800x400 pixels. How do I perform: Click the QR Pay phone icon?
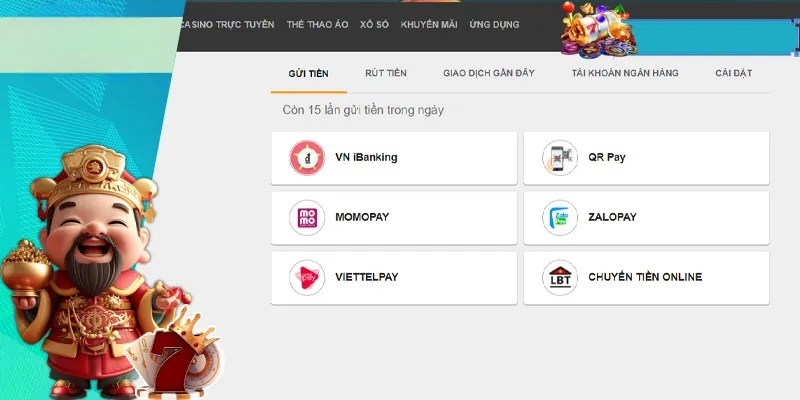(x=560, y=158)
